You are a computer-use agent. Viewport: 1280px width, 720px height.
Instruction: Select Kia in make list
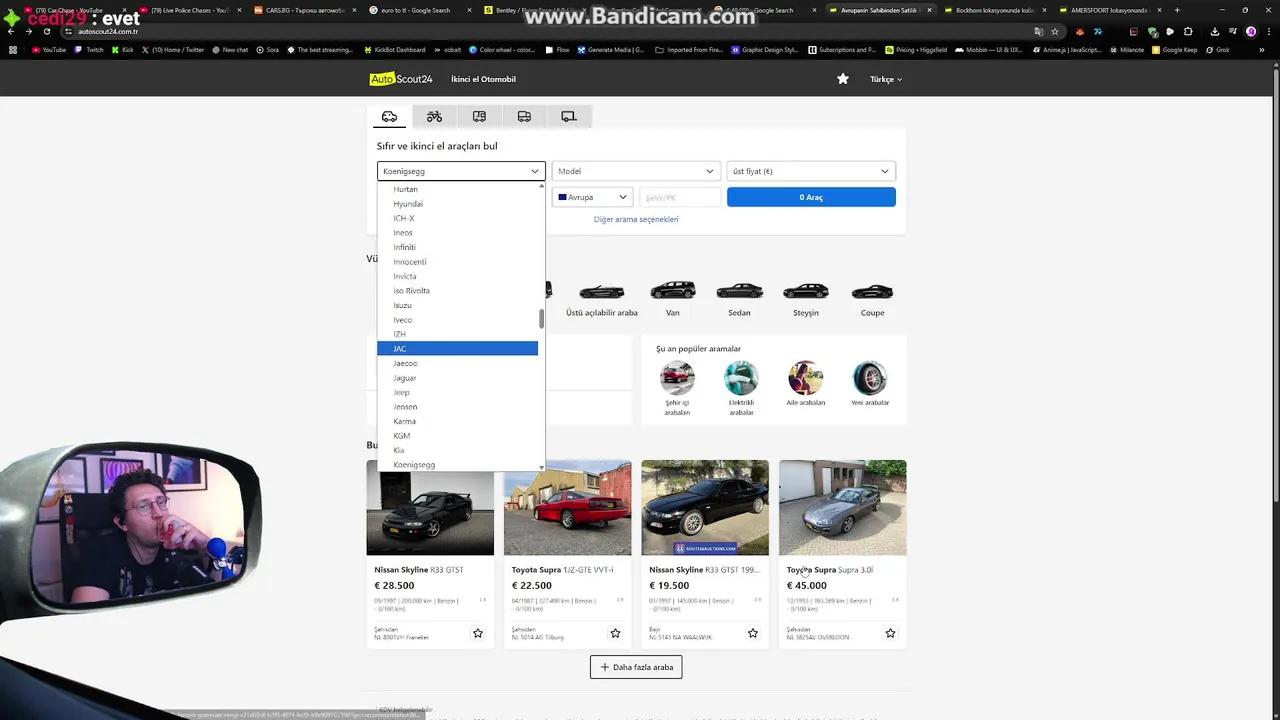457,450
